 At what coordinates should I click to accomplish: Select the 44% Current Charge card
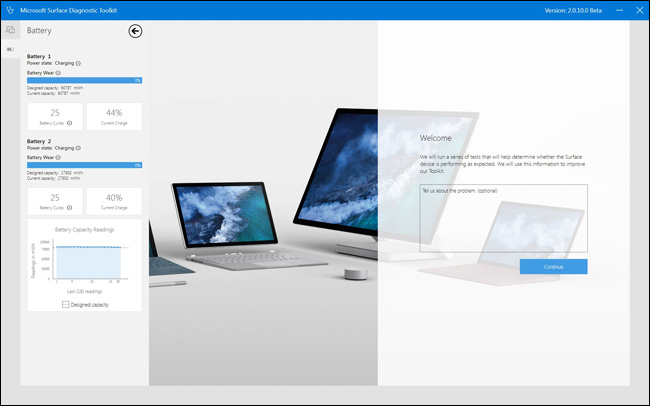click(114, 117)
